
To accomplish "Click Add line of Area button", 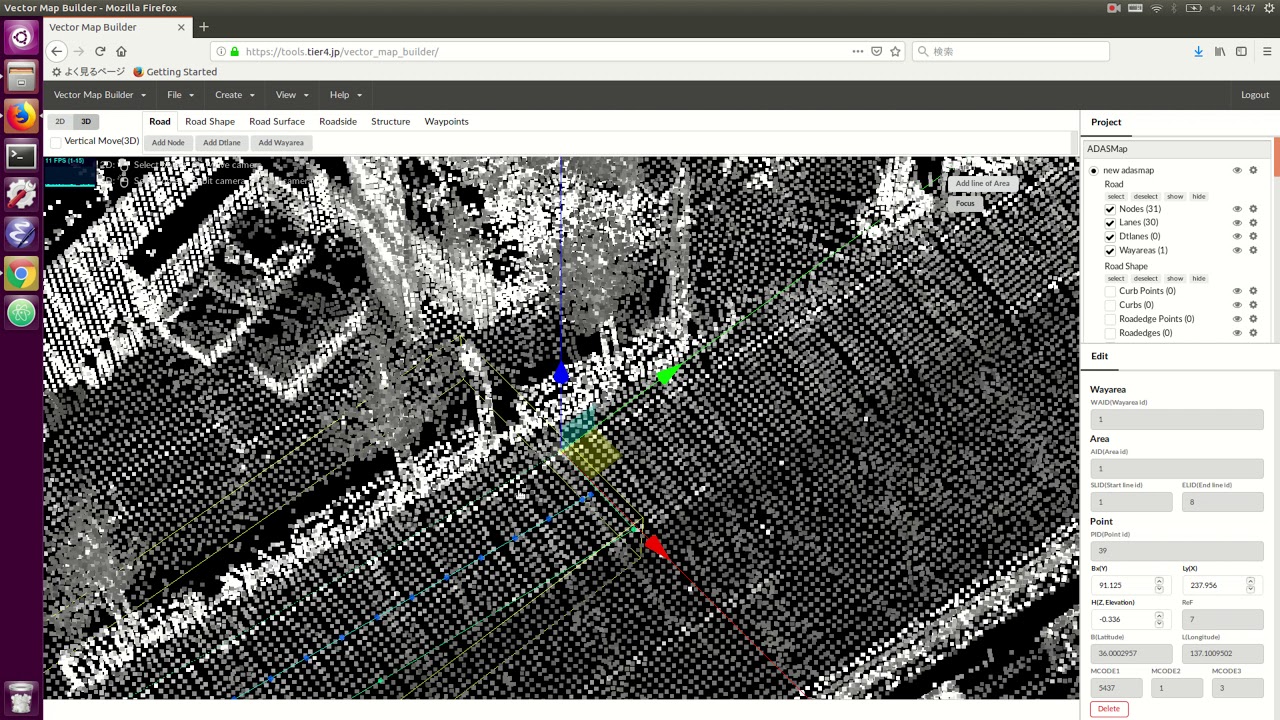I will tap(982, 183).
